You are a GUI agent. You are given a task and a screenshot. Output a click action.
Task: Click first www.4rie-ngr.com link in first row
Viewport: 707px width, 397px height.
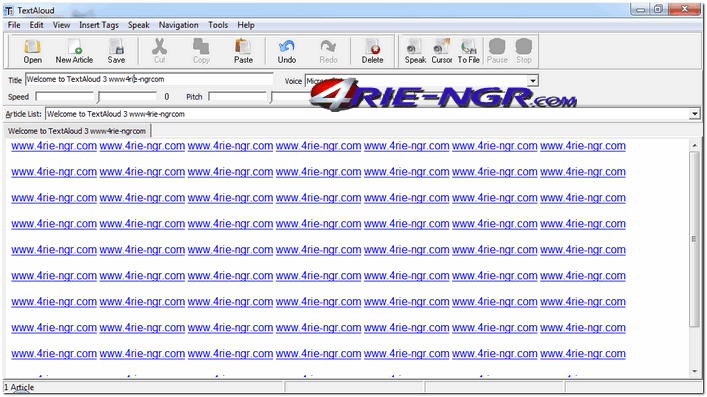coord(54,146)
